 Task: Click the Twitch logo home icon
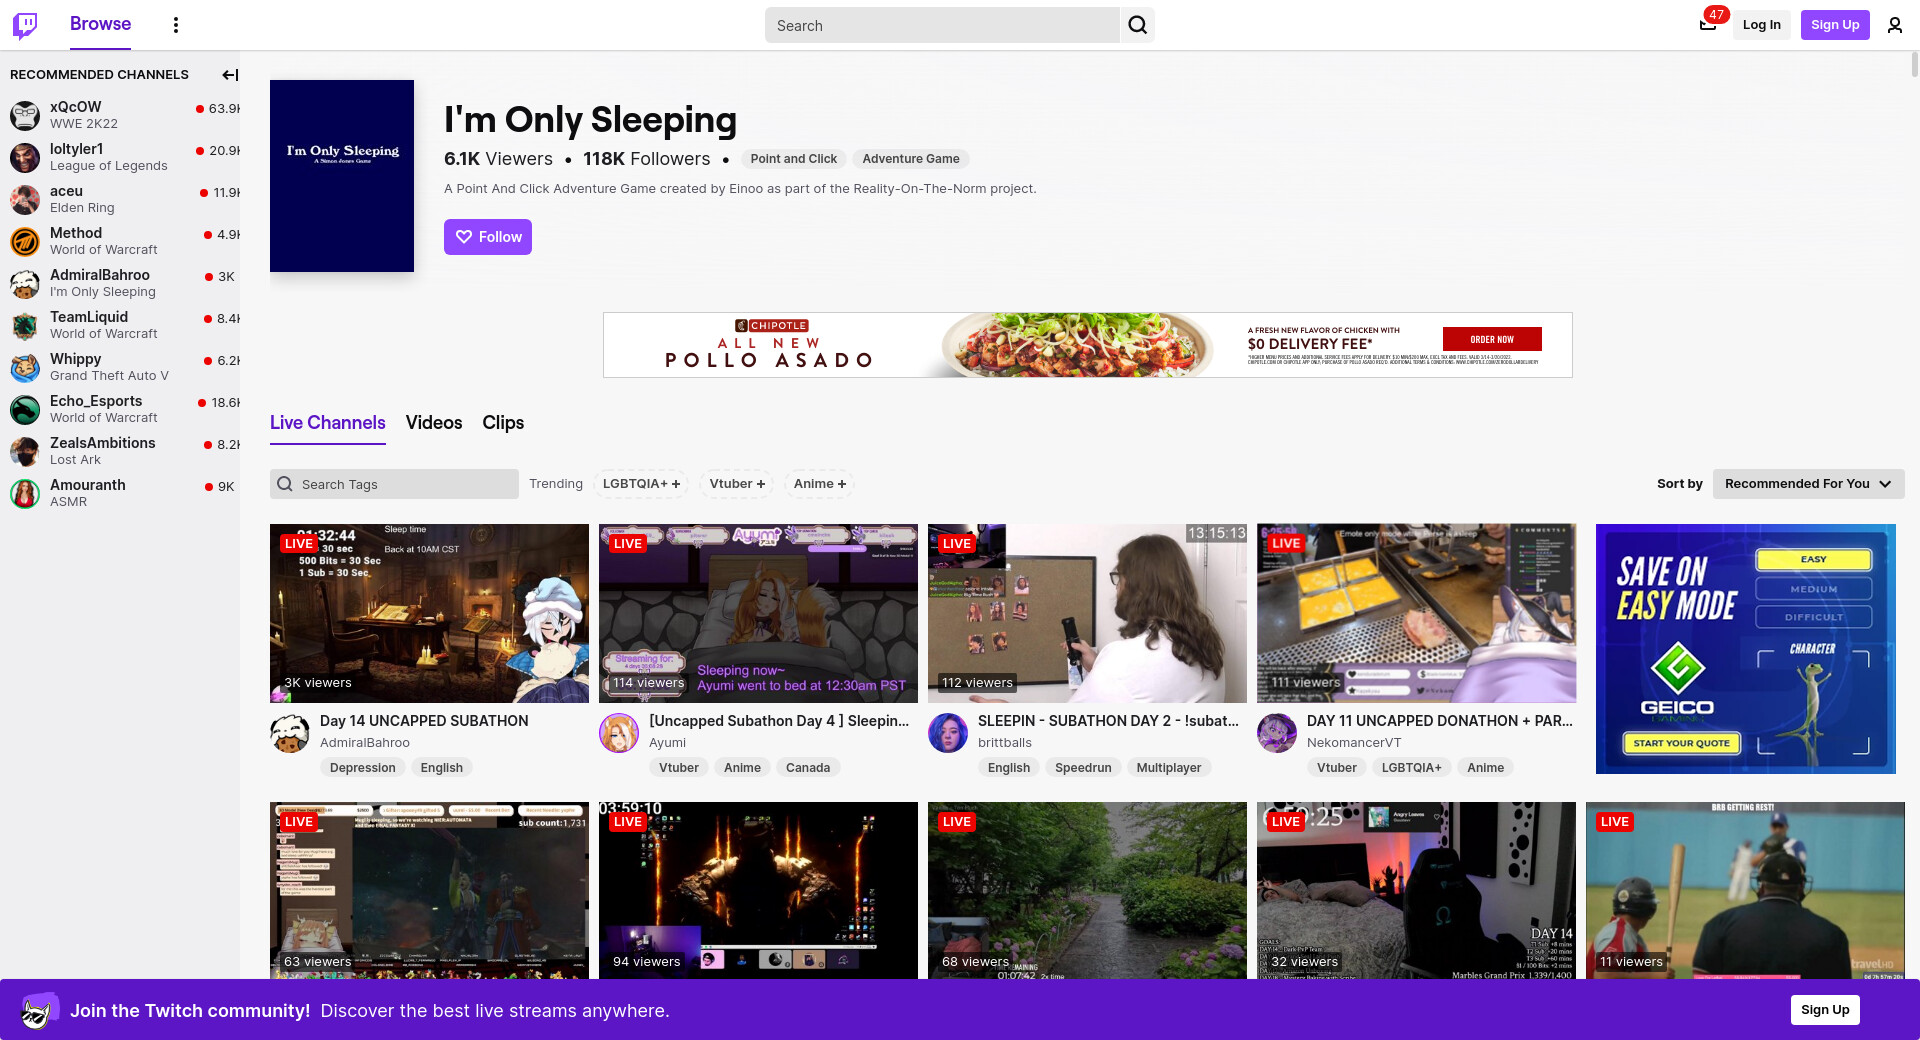25,25
